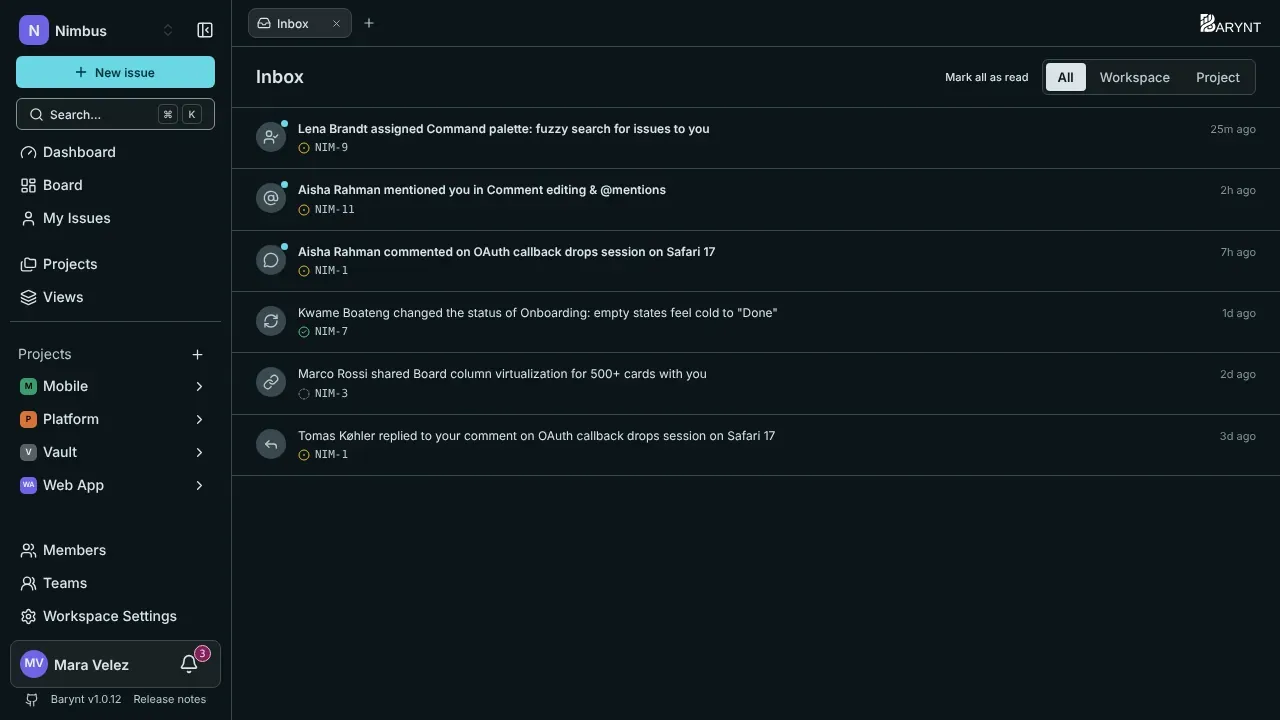Open the Teams page
The width and height of the screenshot is (1280, 720).
click(115, 583)
